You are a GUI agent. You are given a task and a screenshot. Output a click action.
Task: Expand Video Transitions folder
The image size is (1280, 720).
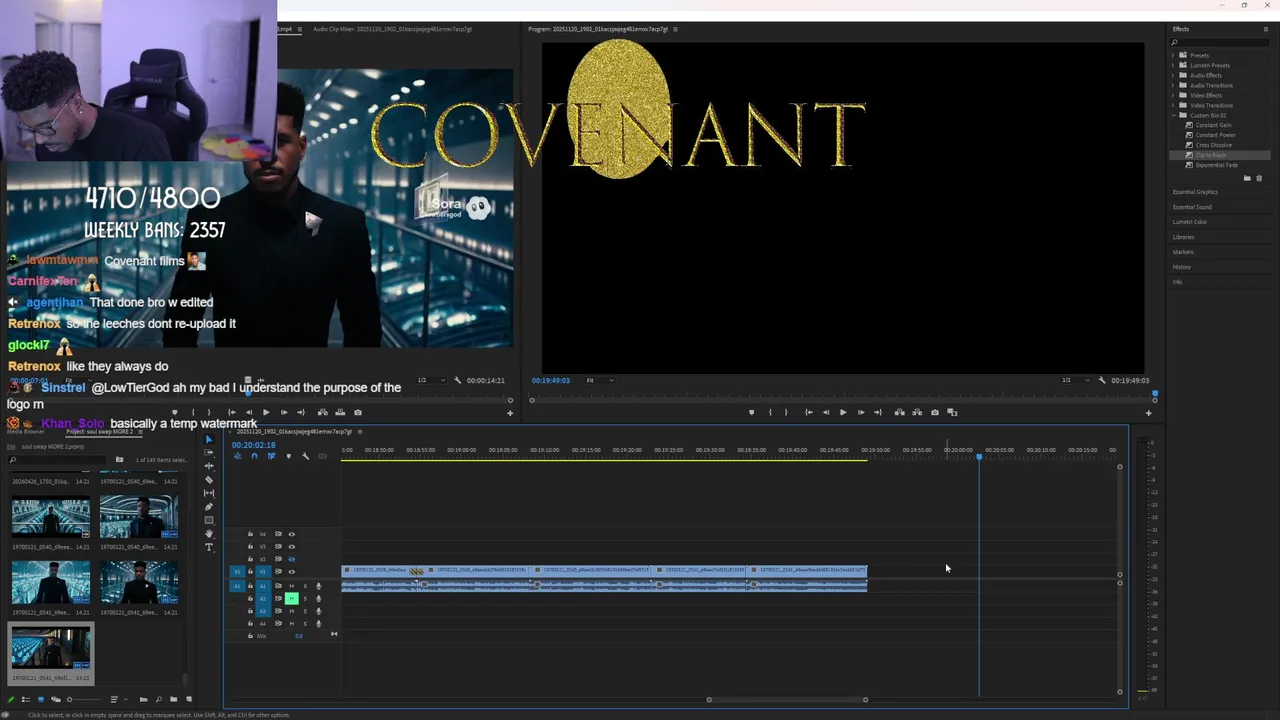coord(1173,105)
